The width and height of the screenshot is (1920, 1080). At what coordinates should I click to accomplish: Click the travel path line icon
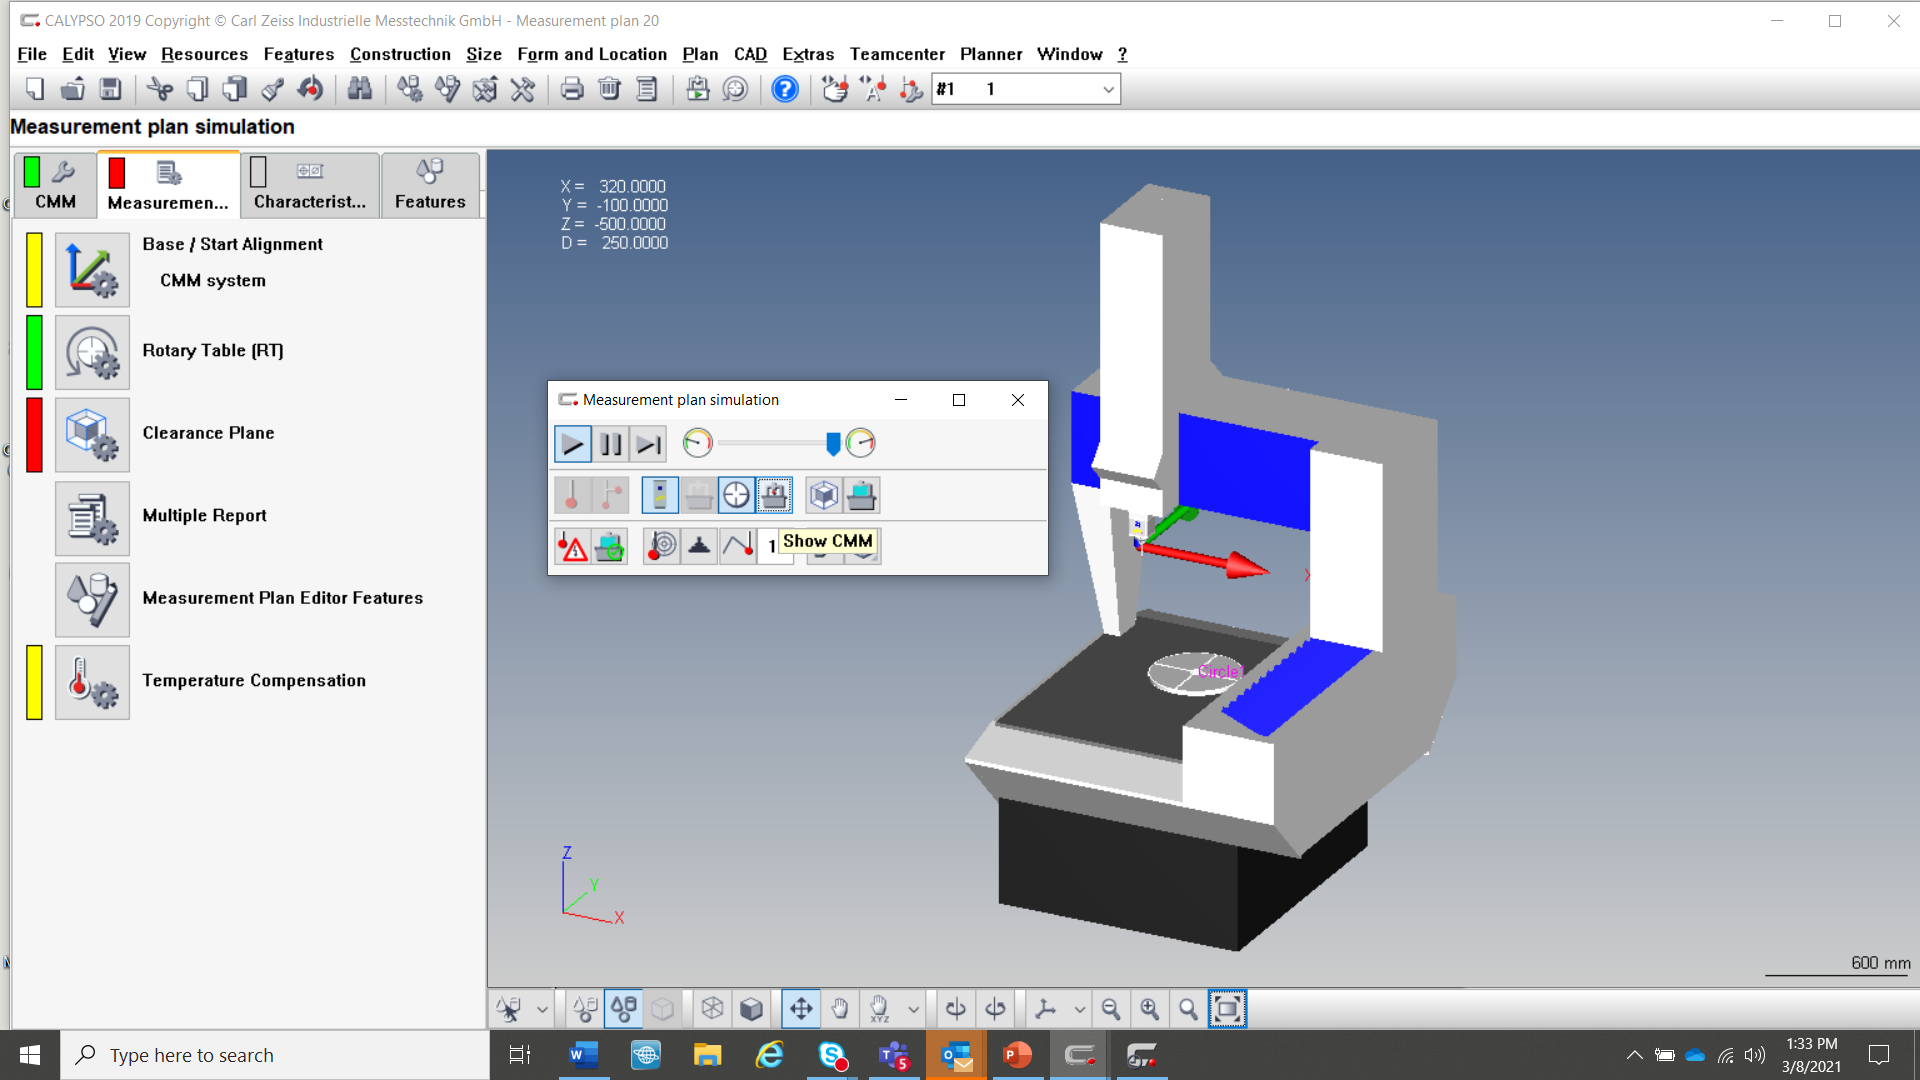(738, 547)
